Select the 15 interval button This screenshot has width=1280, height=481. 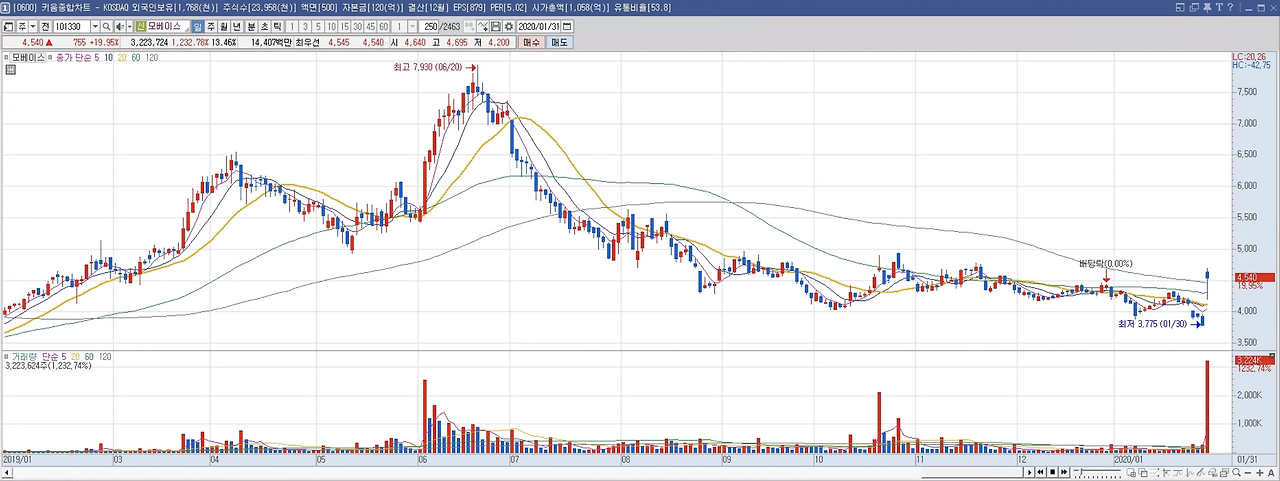coord(344,26)
